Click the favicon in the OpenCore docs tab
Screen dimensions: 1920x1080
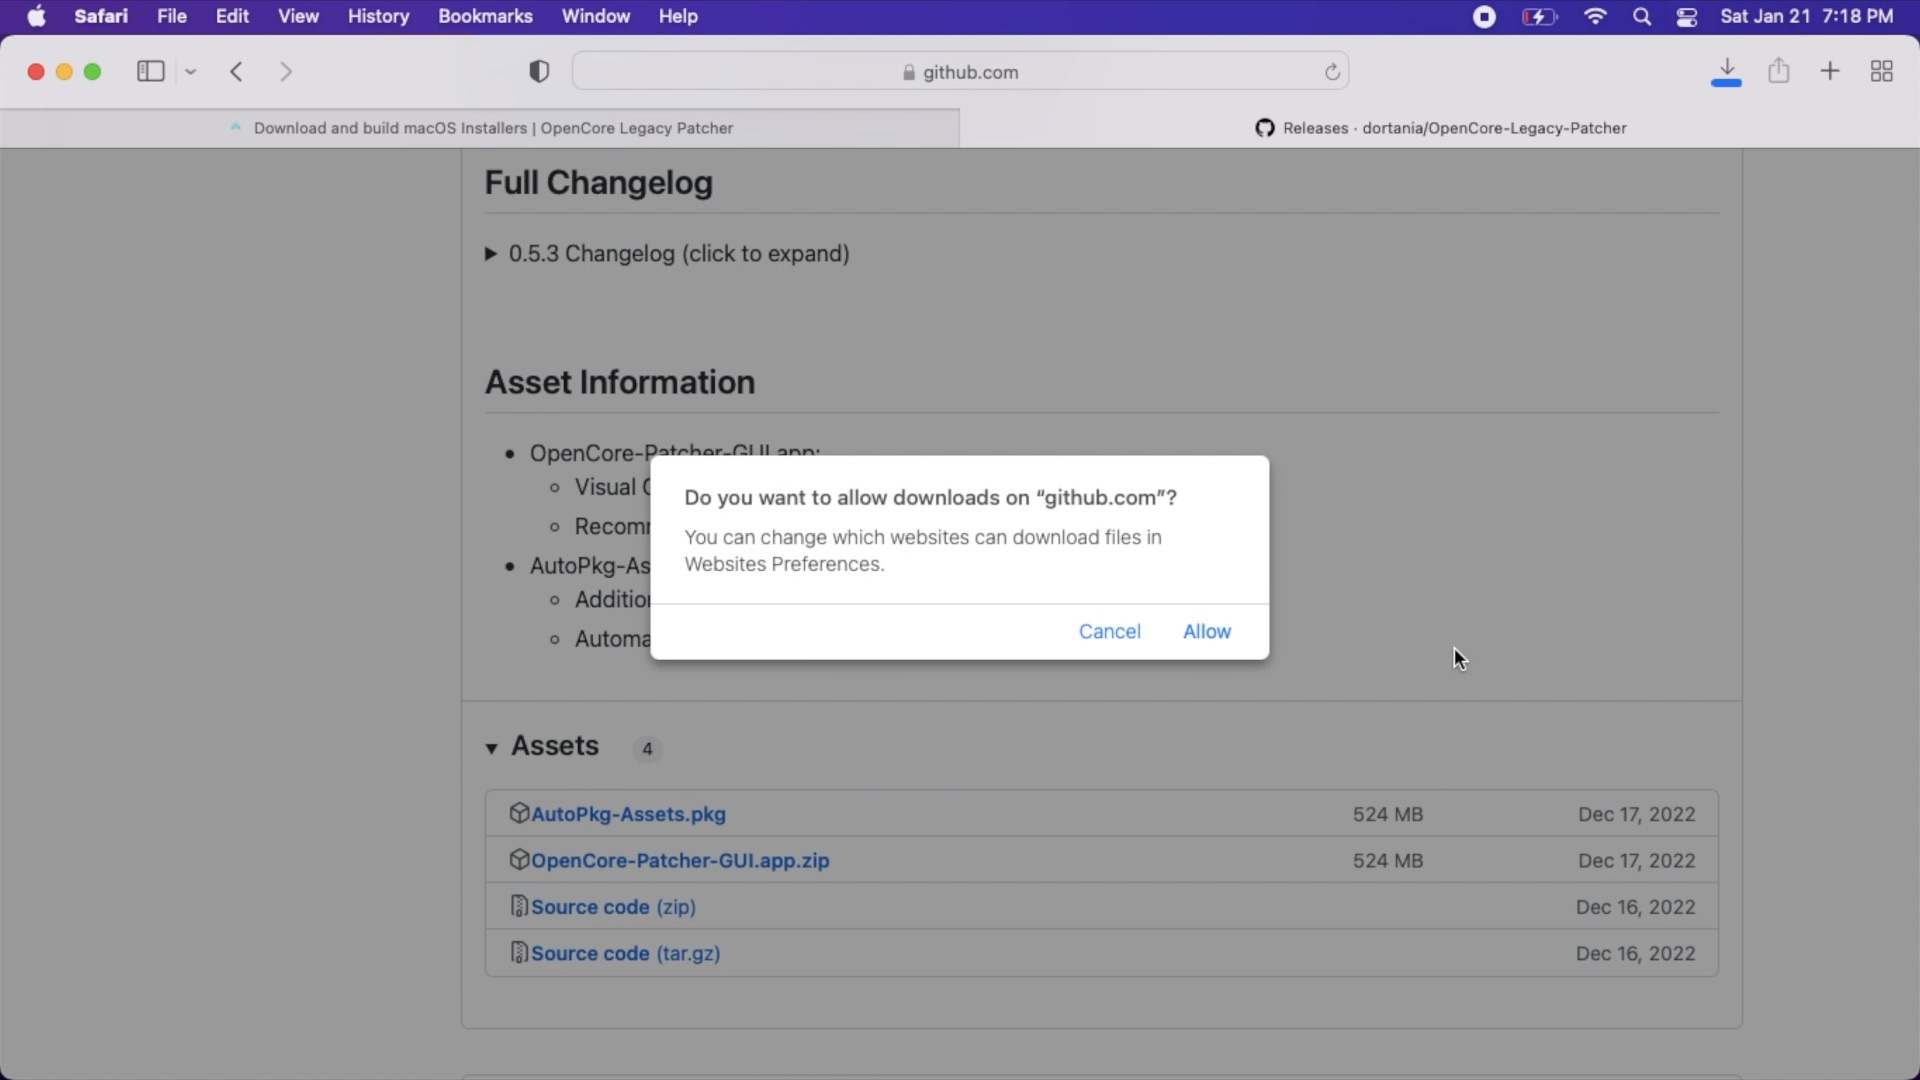(x=236, y=127)
